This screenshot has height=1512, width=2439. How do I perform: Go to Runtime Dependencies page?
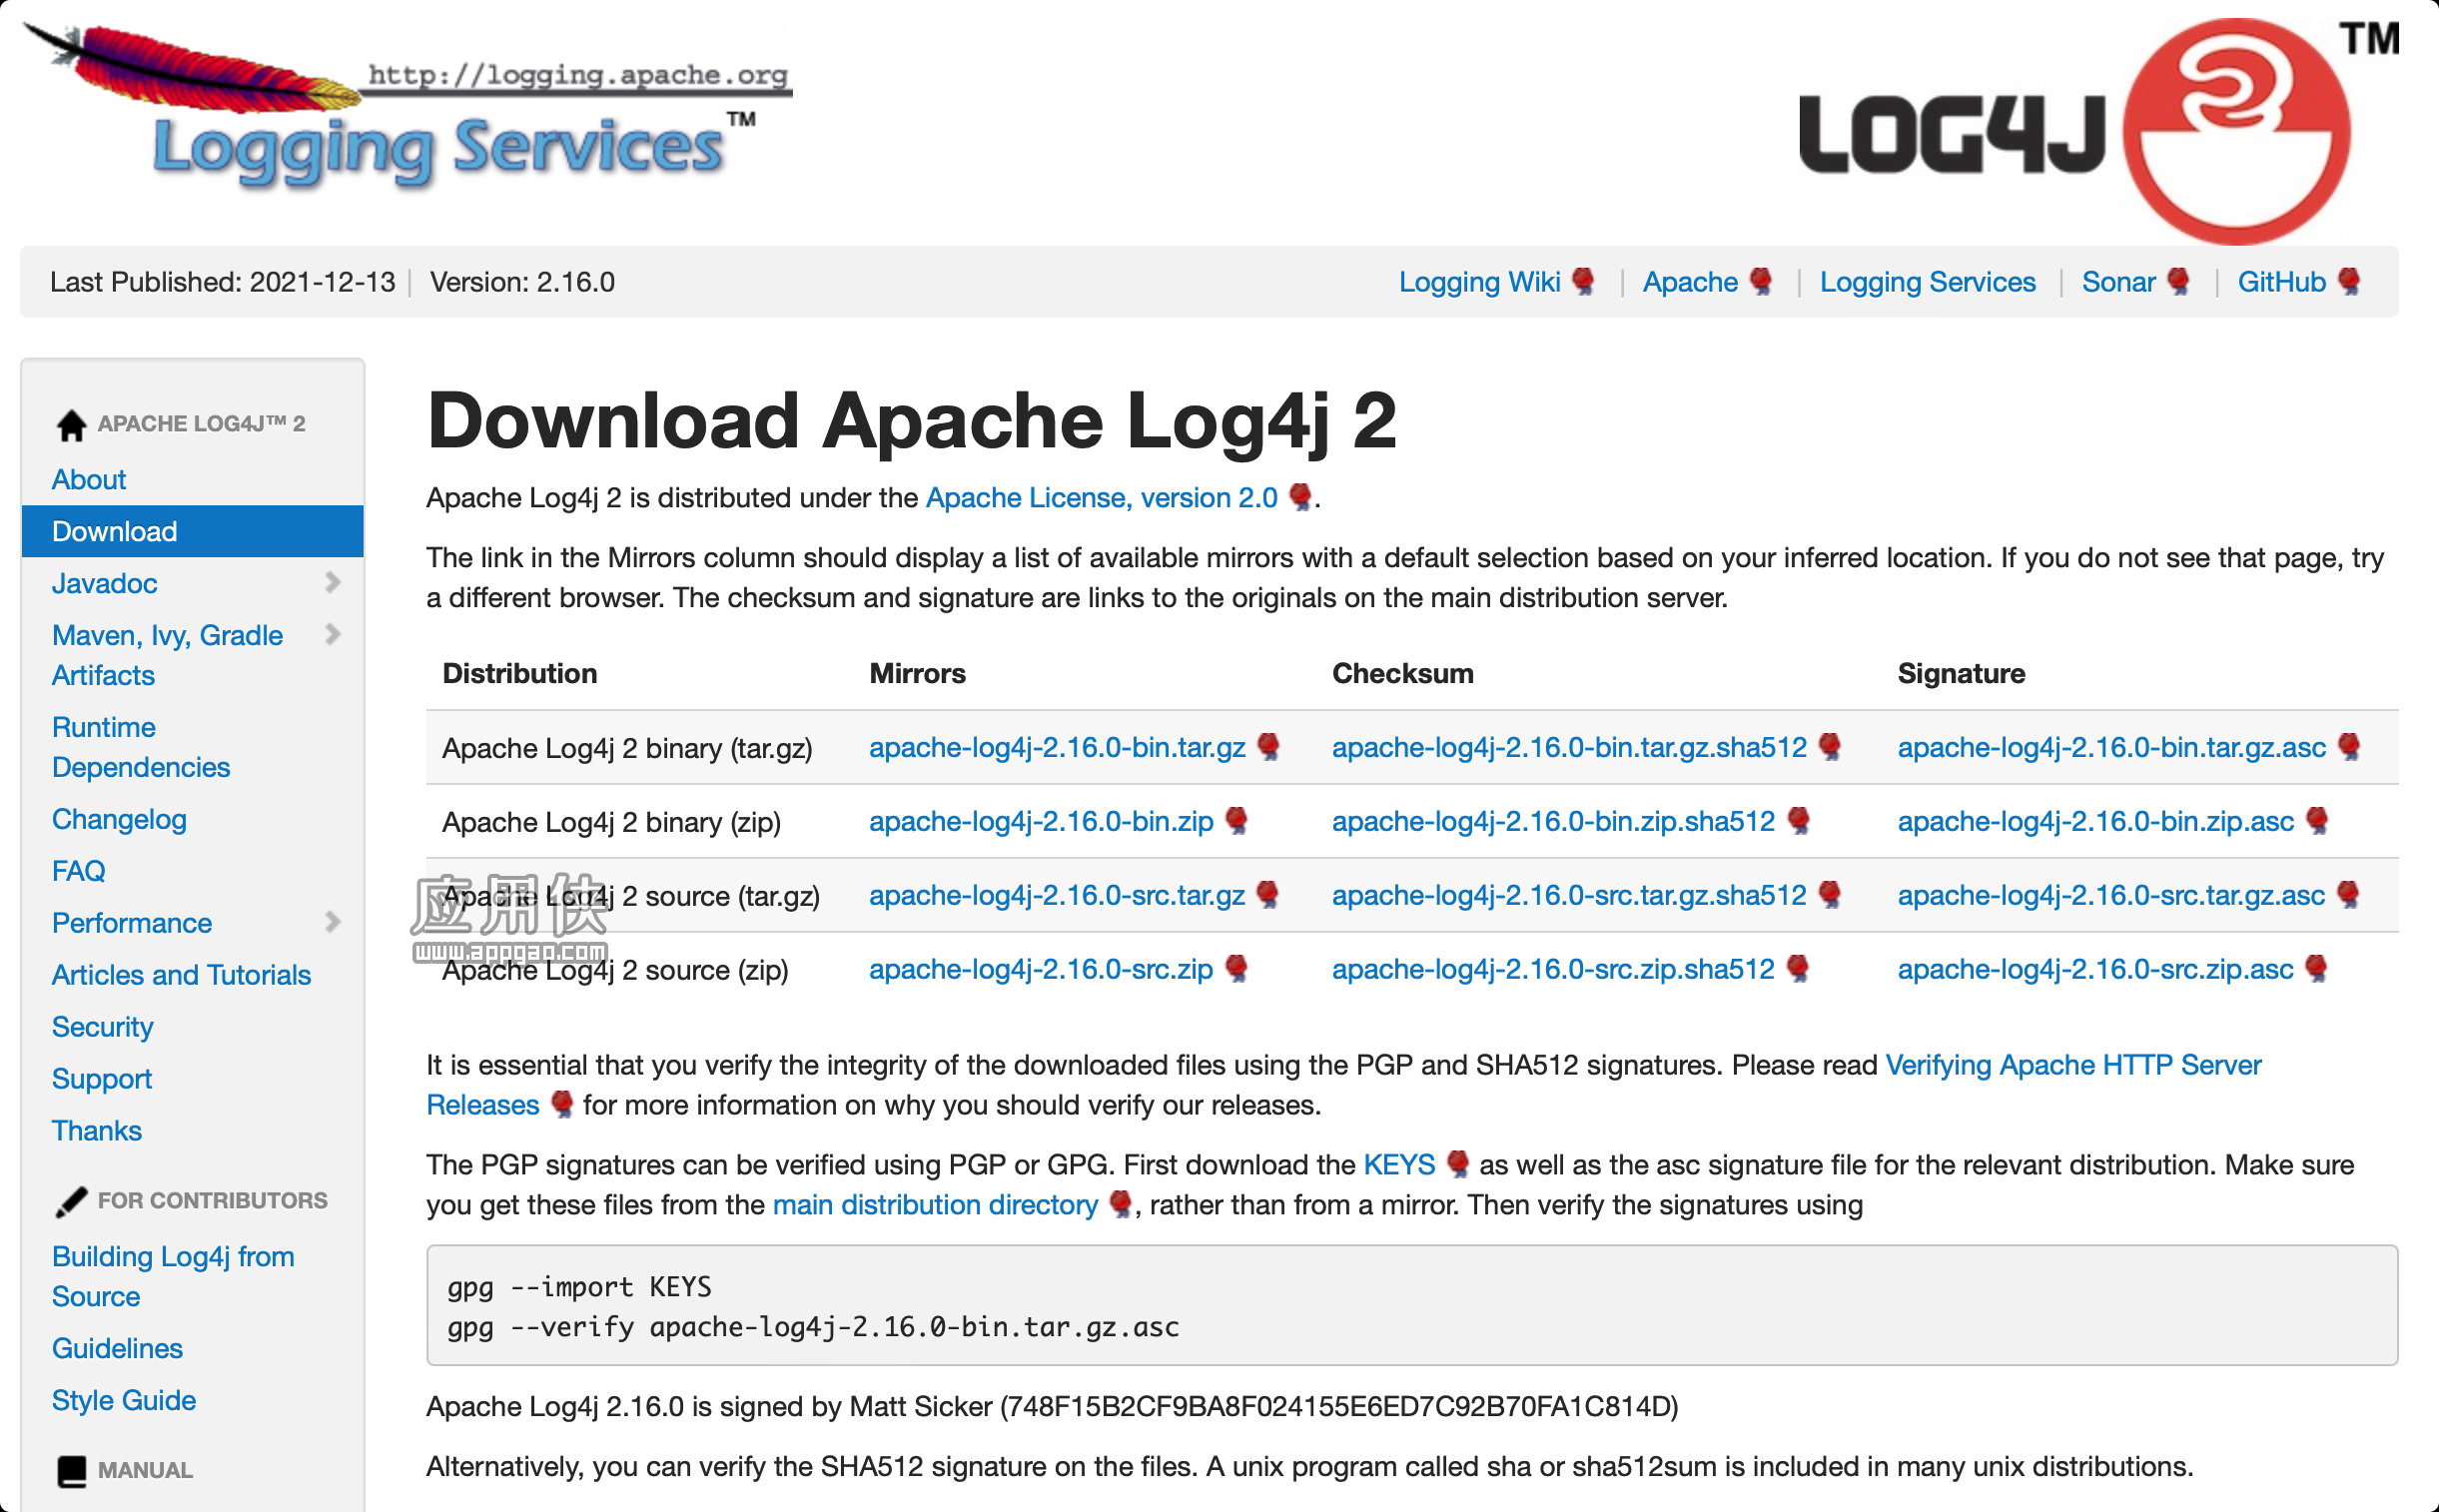point(141,747)
